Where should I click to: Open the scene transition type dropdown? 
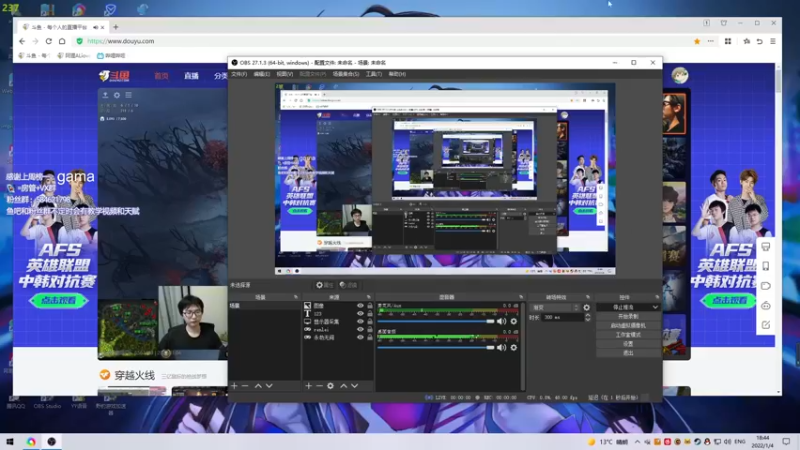[x=555, y=308]
